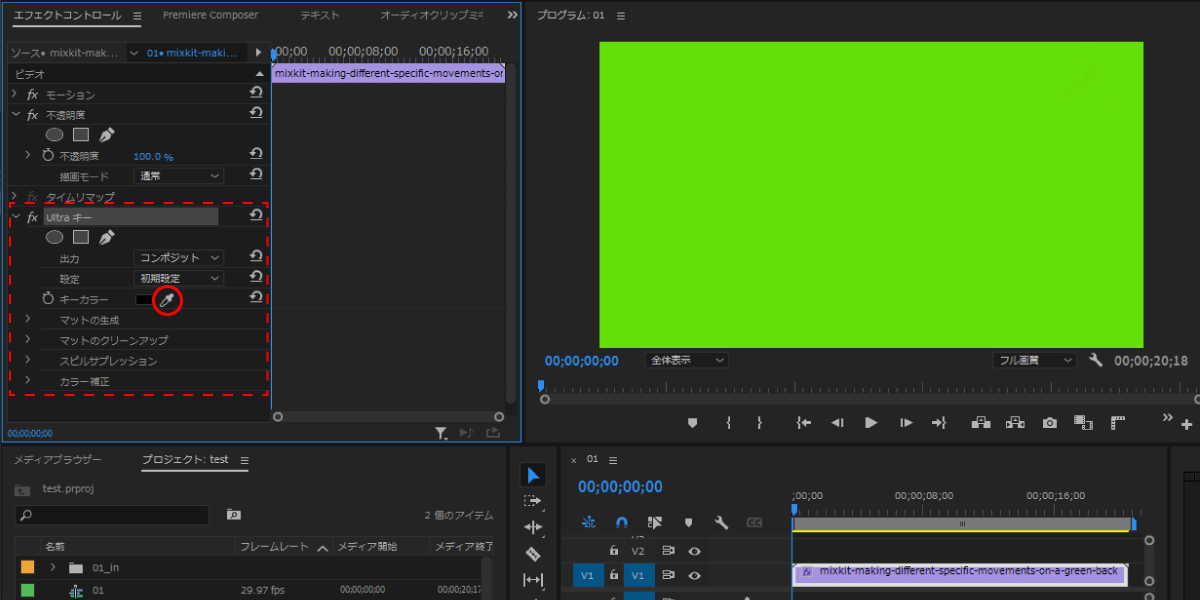Select pen mask tool under Ultra Key

[107, 237]
